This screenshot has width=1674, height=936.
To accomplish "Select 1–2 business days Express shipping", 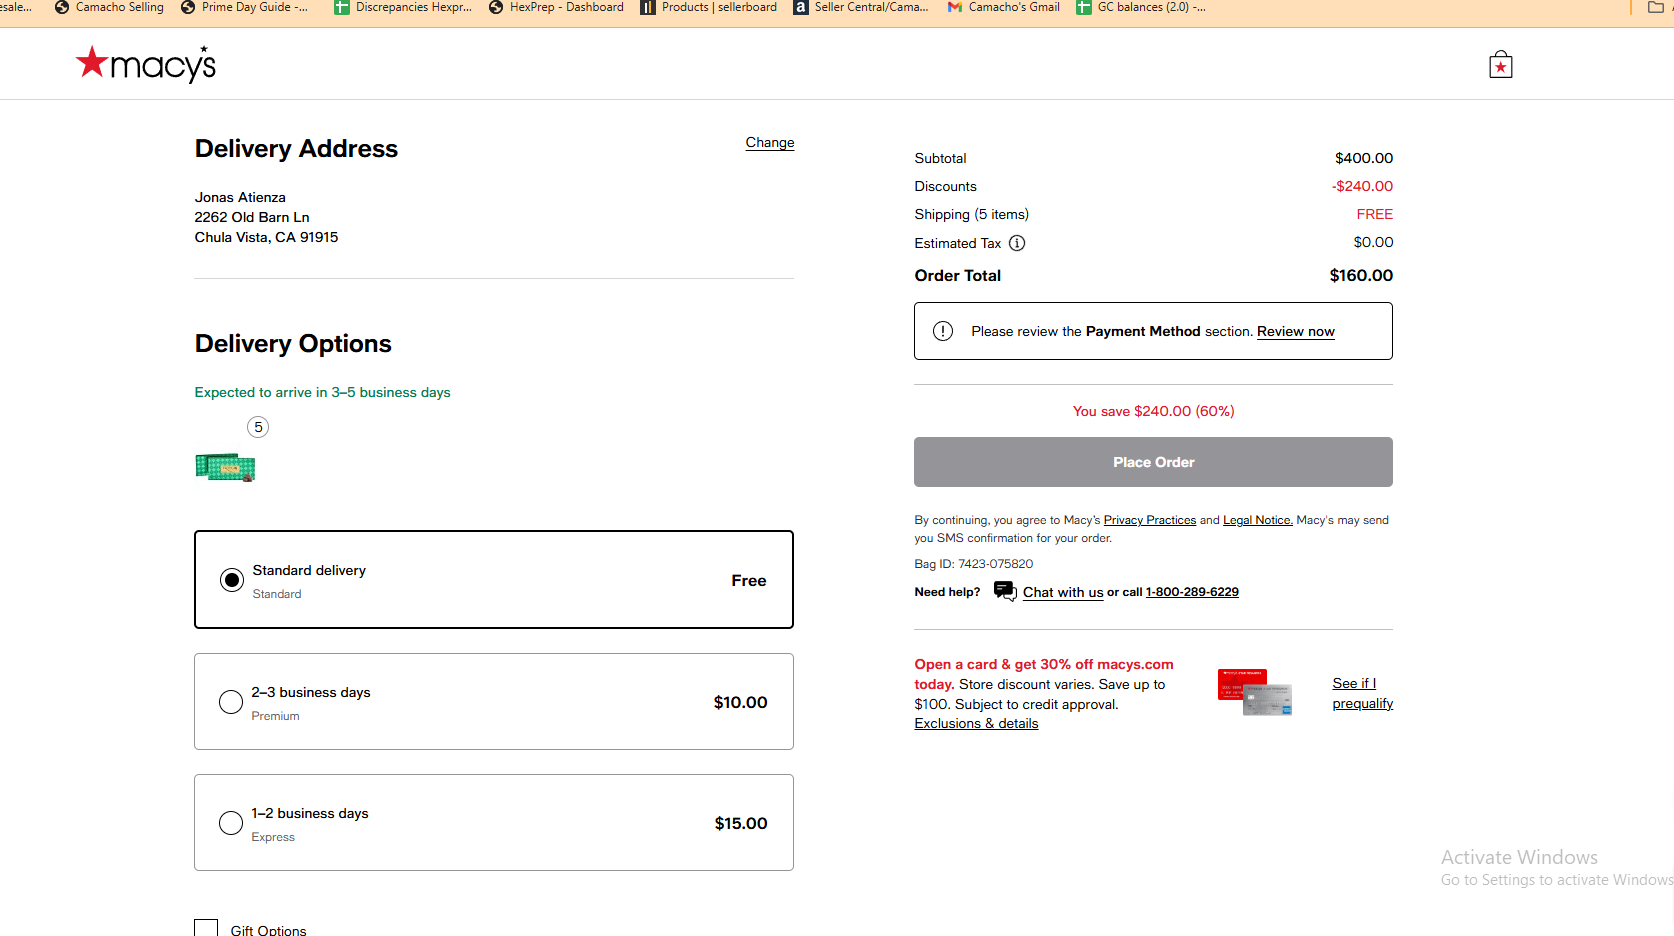I will point(231,823).
